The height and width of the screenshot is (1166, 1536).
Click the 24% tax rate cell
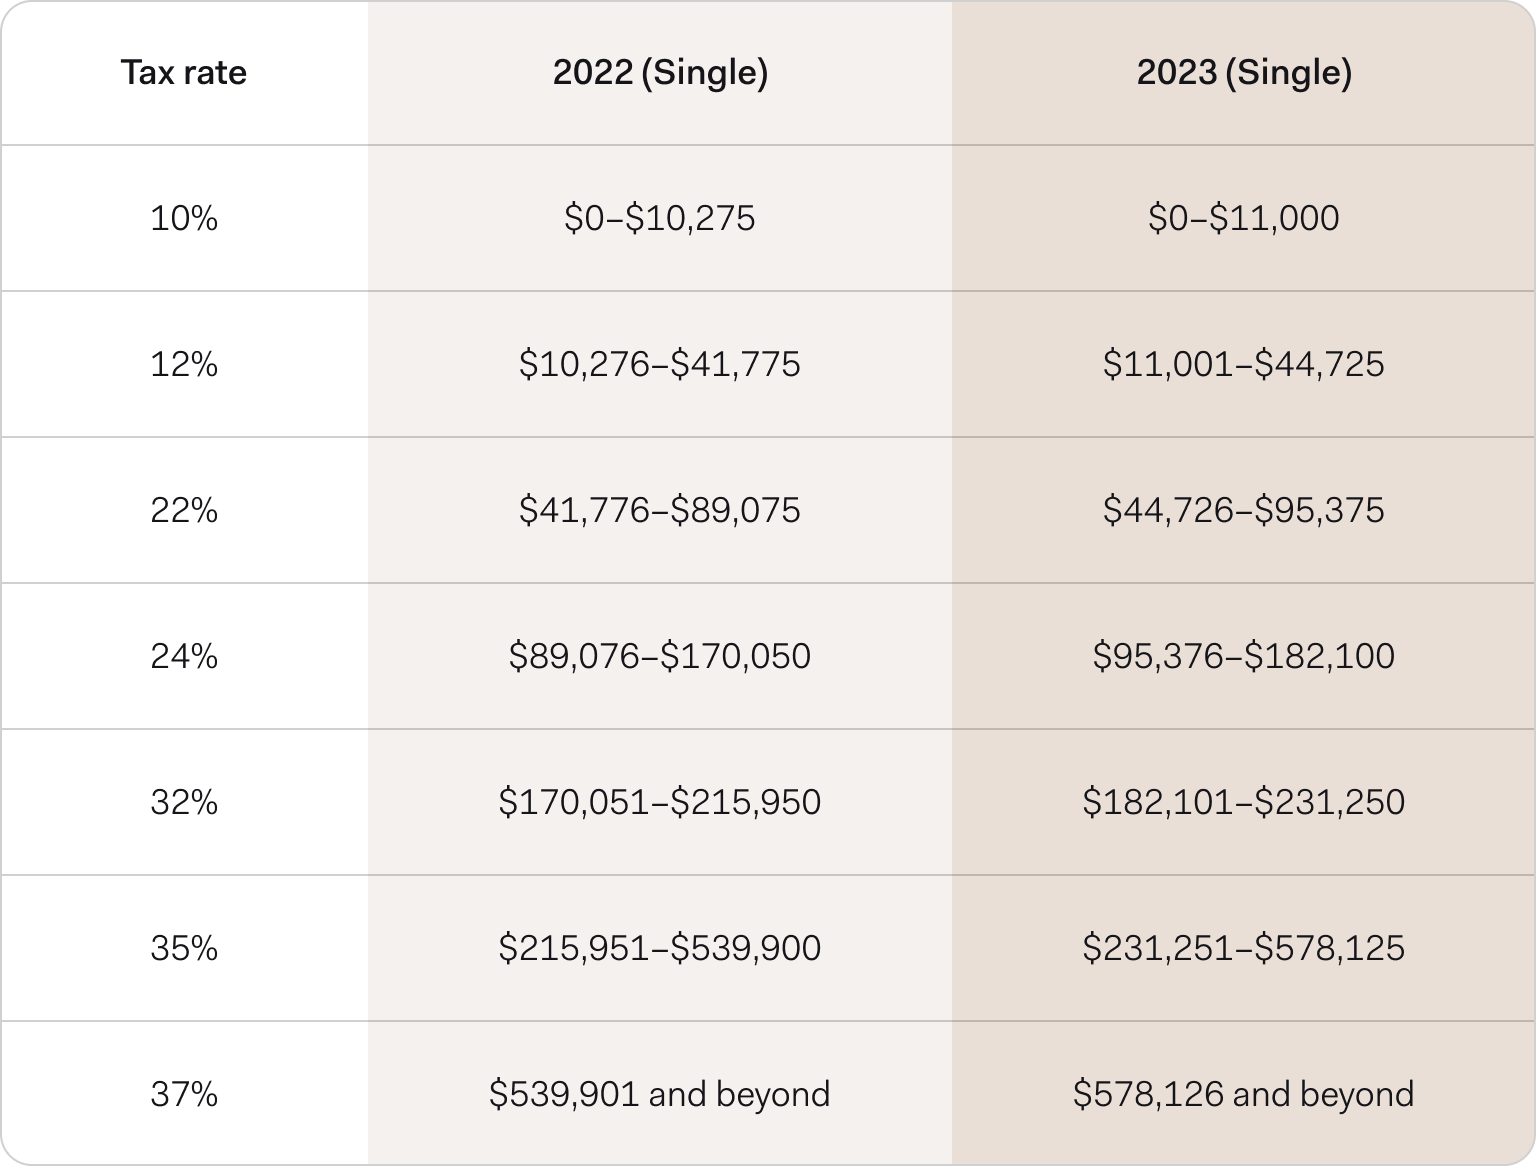pyautogui.click(x=184, y=656)
